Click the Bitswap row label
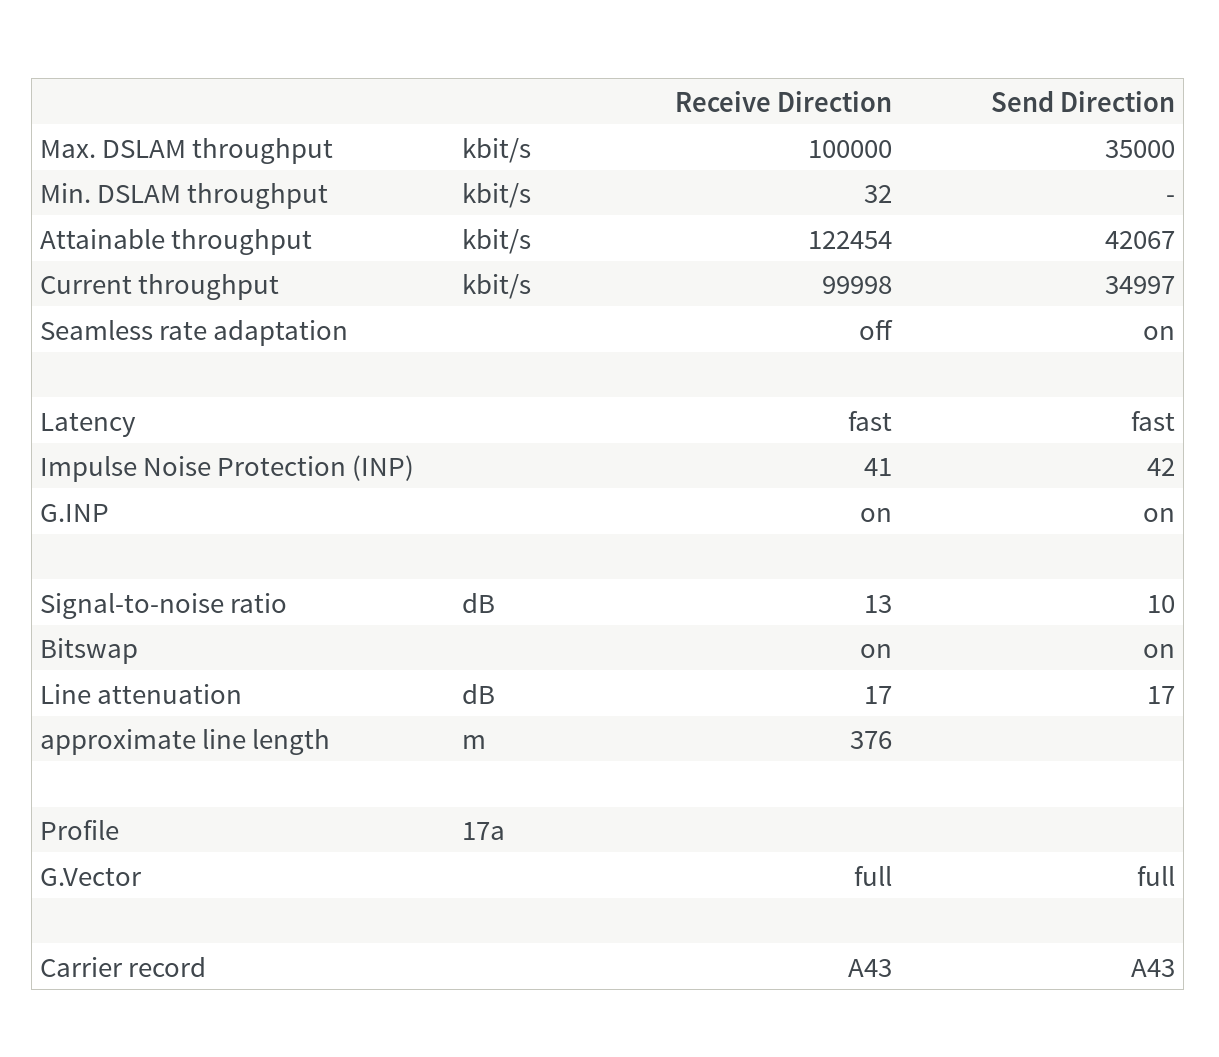 click(89, 649)
